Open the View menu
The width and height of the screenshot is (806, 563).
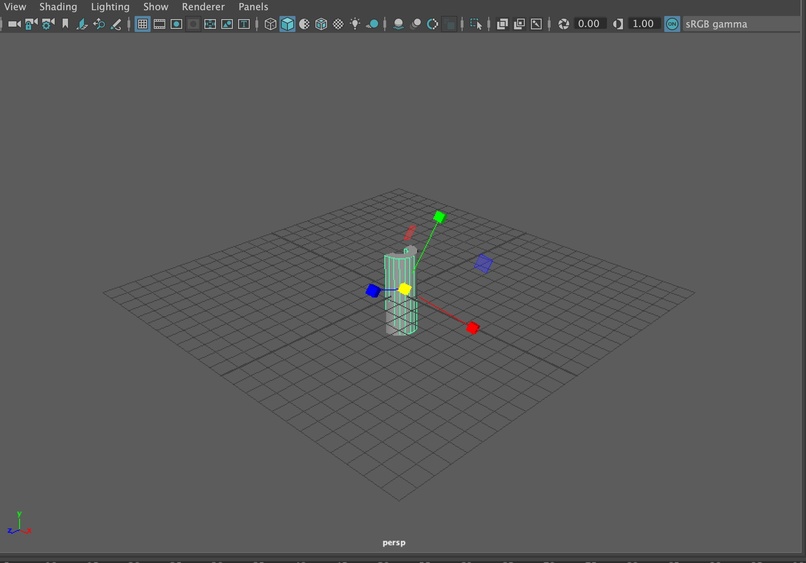pos(14,7)
